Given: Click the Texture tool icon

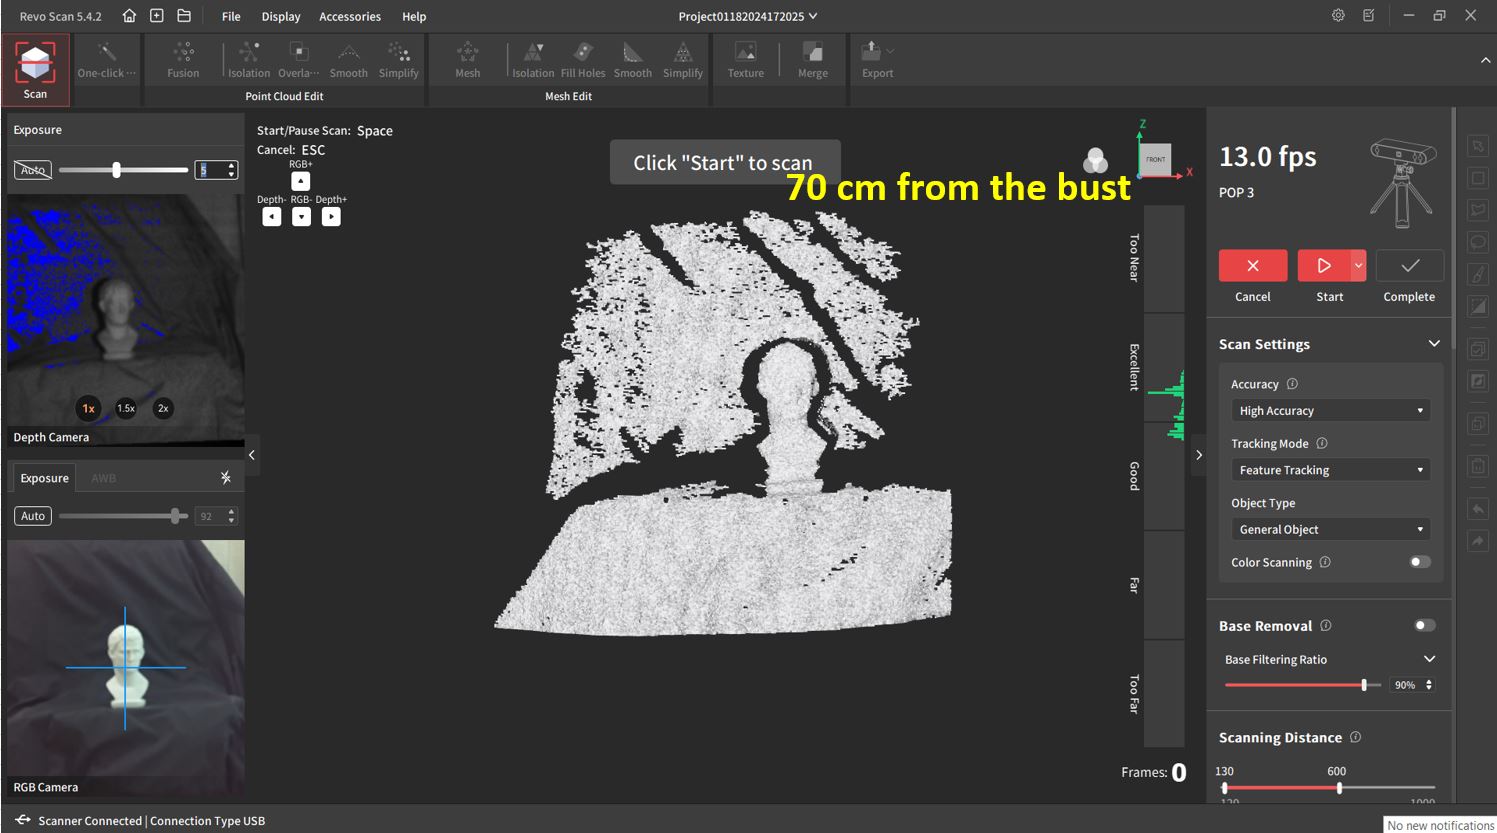Looking at the screenshot, I should 745,59.
